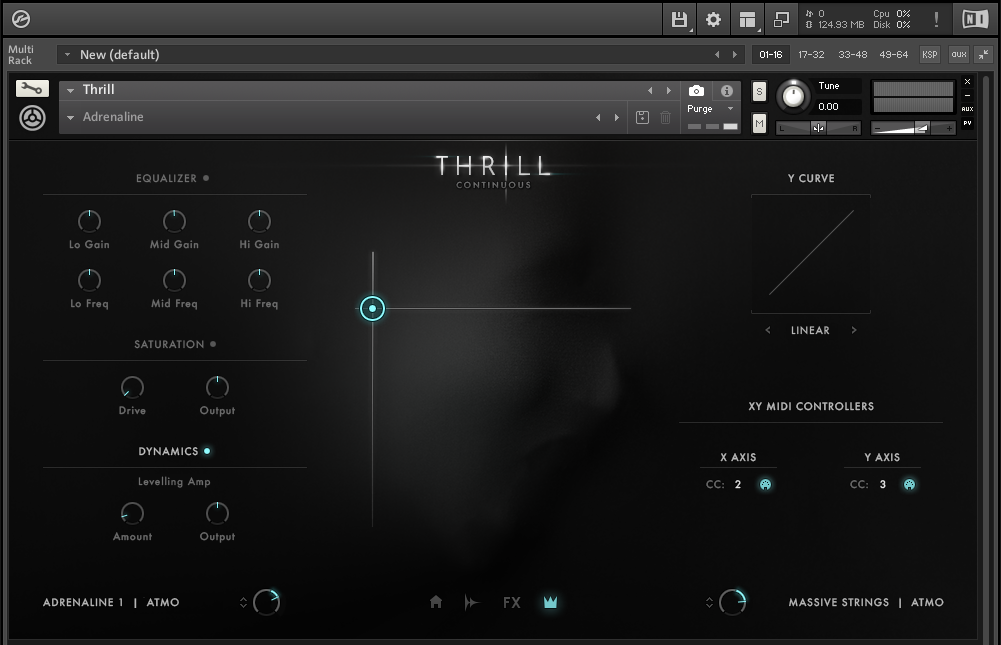The height and width of the screenshot is (645, 1001).
Task: Click the pan slider
Action: [818, 128]
